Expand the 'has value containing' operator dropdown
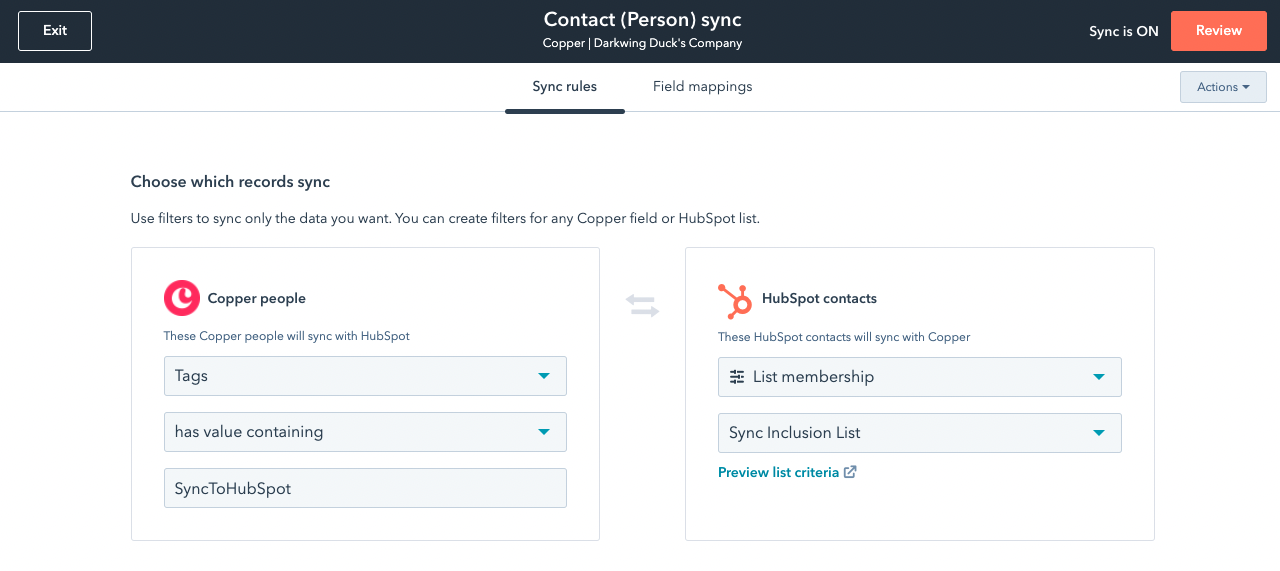This screenshot has width=1280, height=571. coord(365,432)
